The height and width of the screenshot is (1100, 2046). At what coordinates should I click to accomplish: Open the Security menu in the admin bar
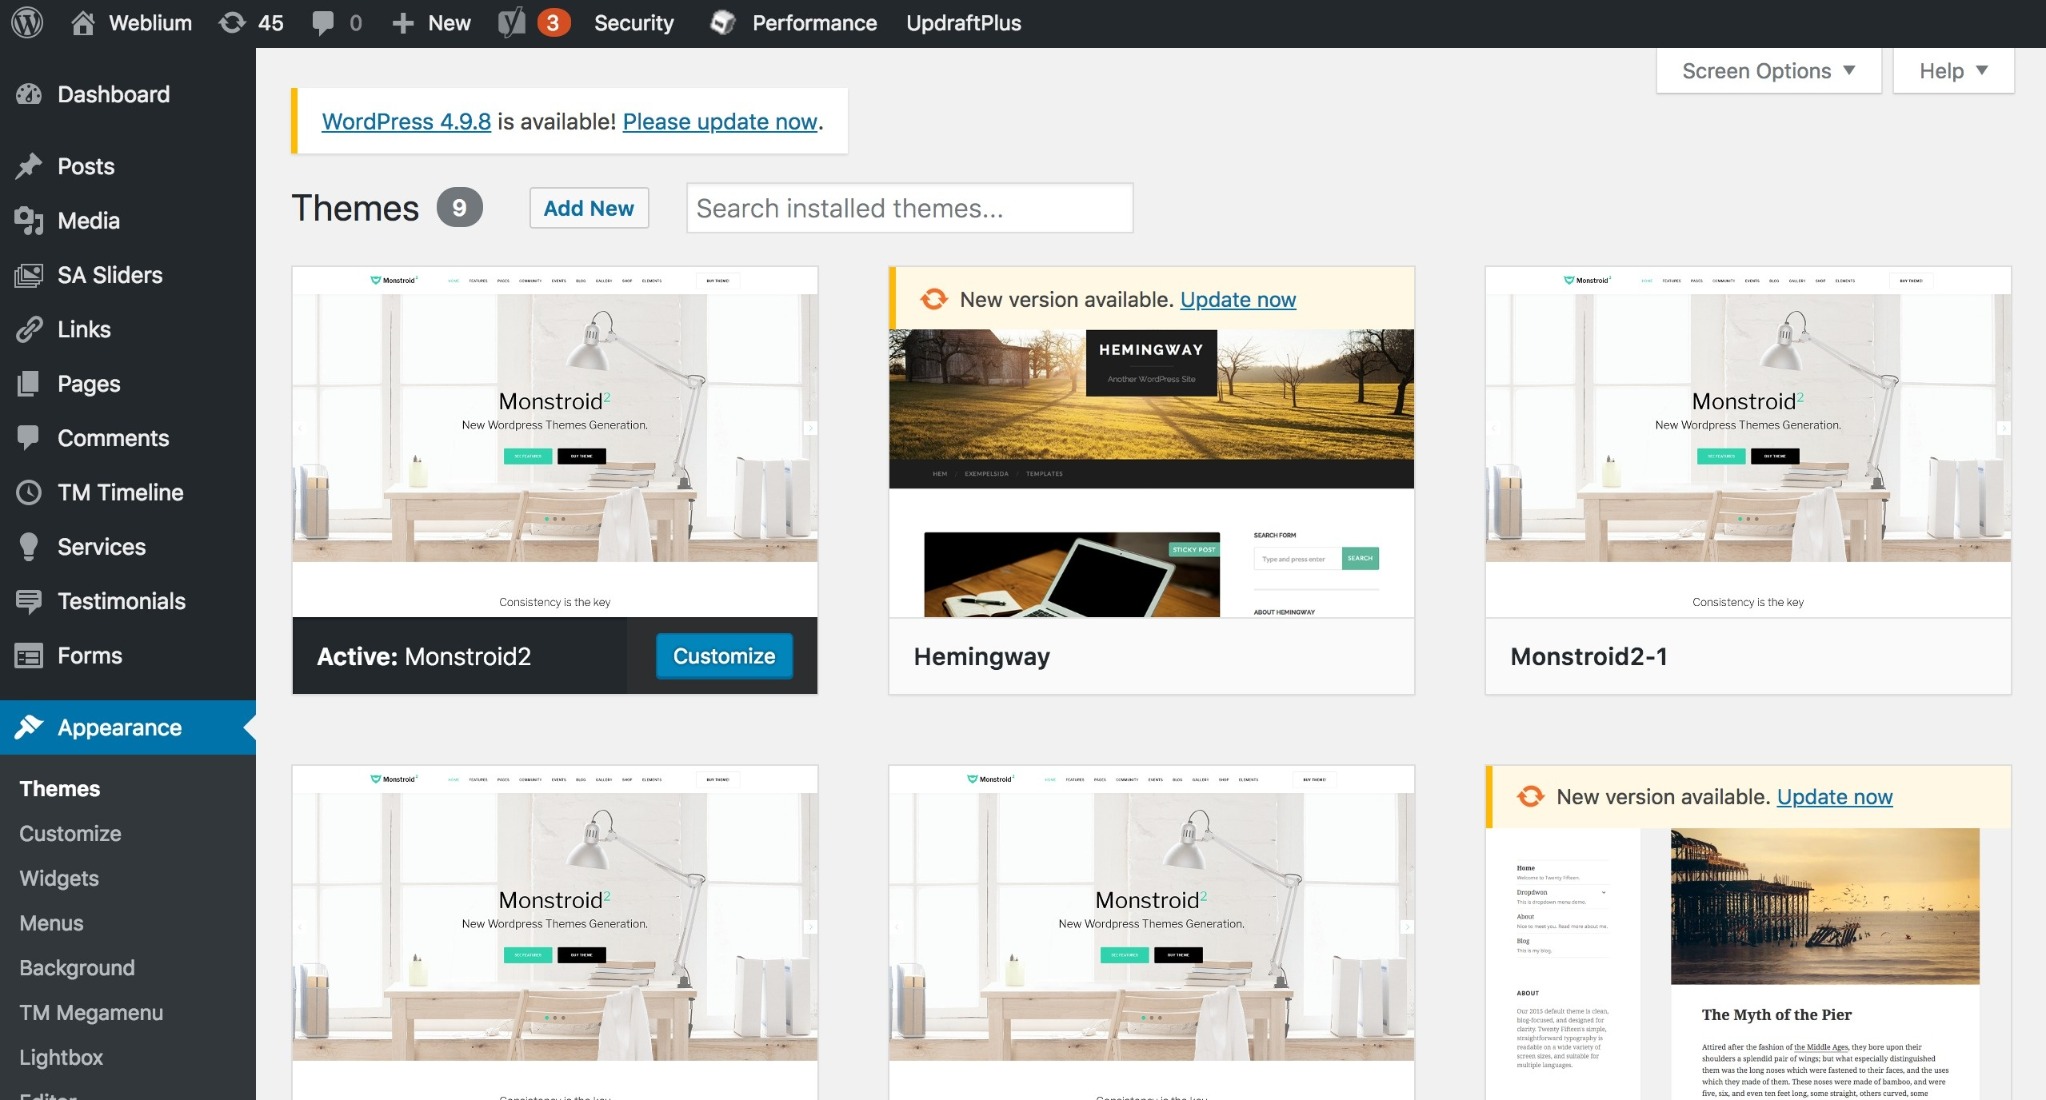click(634, 23)
